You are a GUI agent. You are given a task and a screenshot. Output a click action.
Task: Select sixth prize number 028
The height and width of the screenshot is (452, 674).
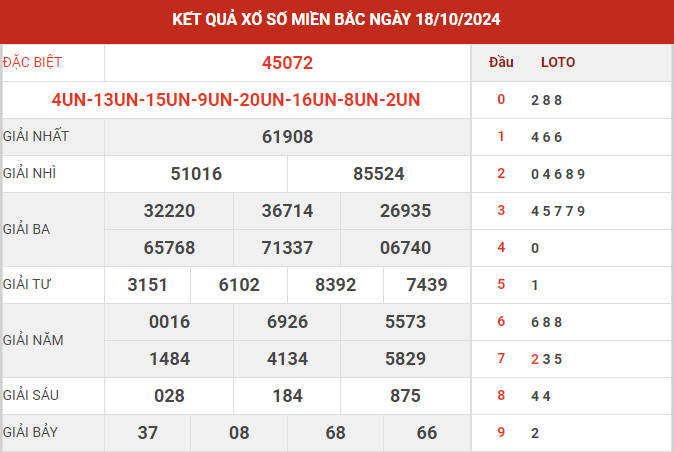click(x=169, y=395)
